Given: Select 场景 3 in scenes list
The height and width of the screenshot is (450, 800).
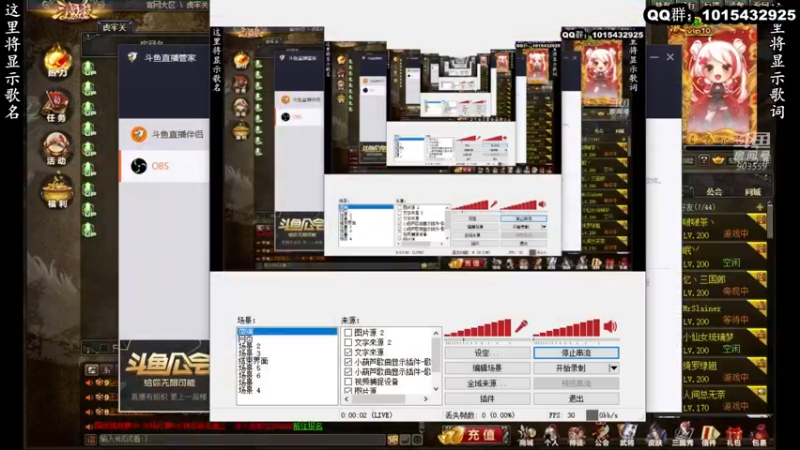Looking at the screenshot, I should click(x=249, y=353).
